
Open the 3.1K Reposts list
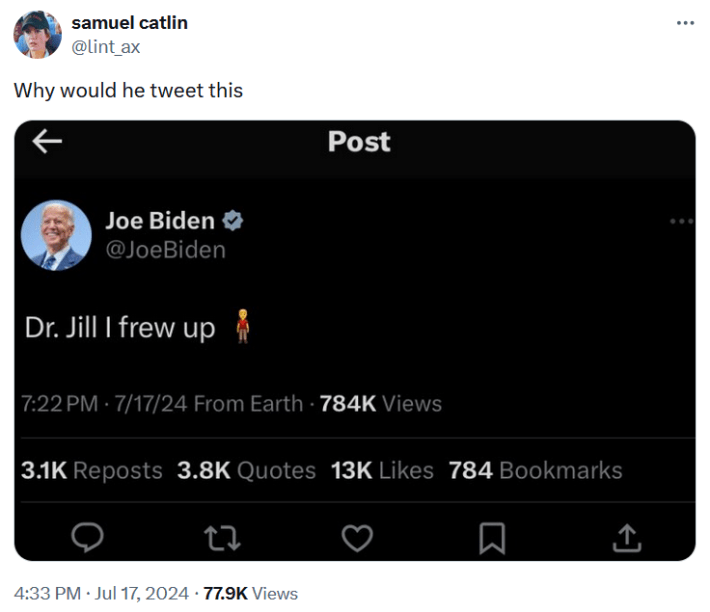click(91, 470)
